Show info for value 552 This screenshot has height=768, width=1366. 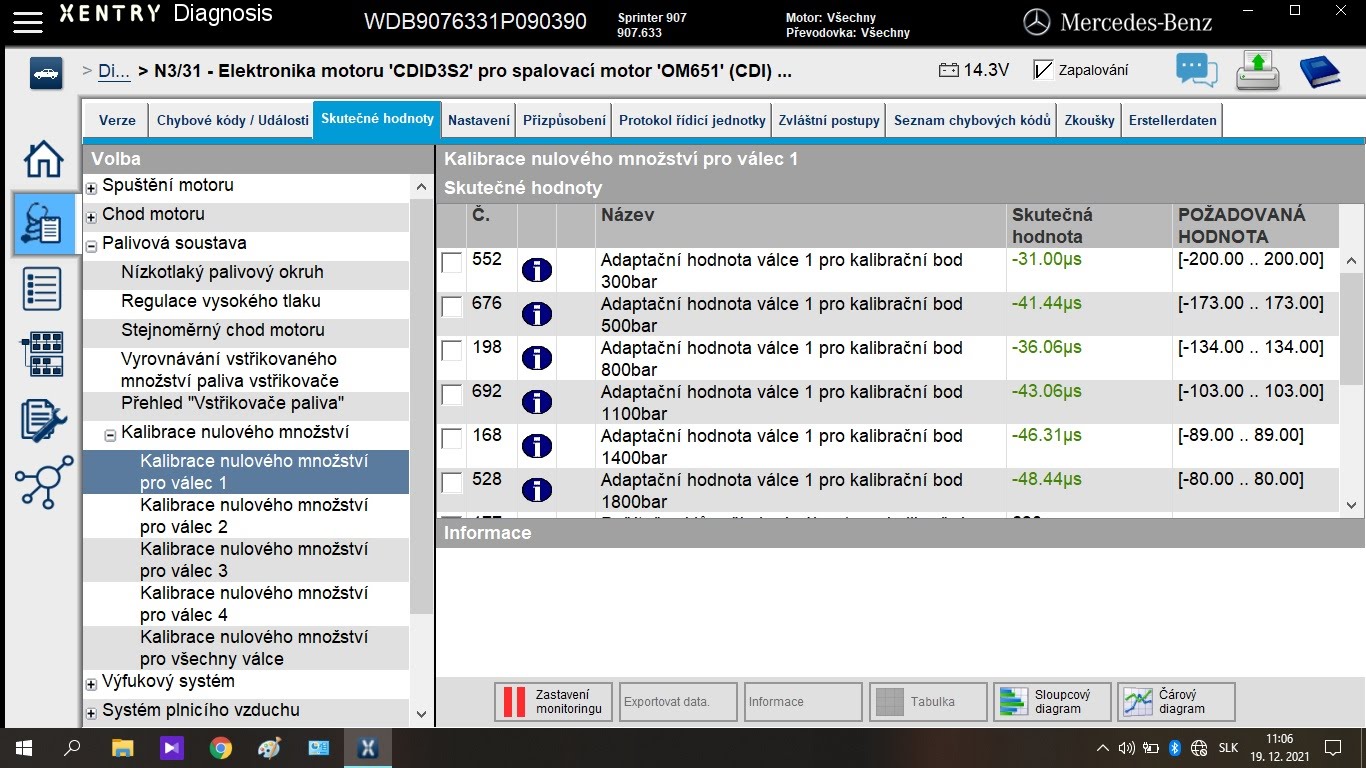(537, 270)
